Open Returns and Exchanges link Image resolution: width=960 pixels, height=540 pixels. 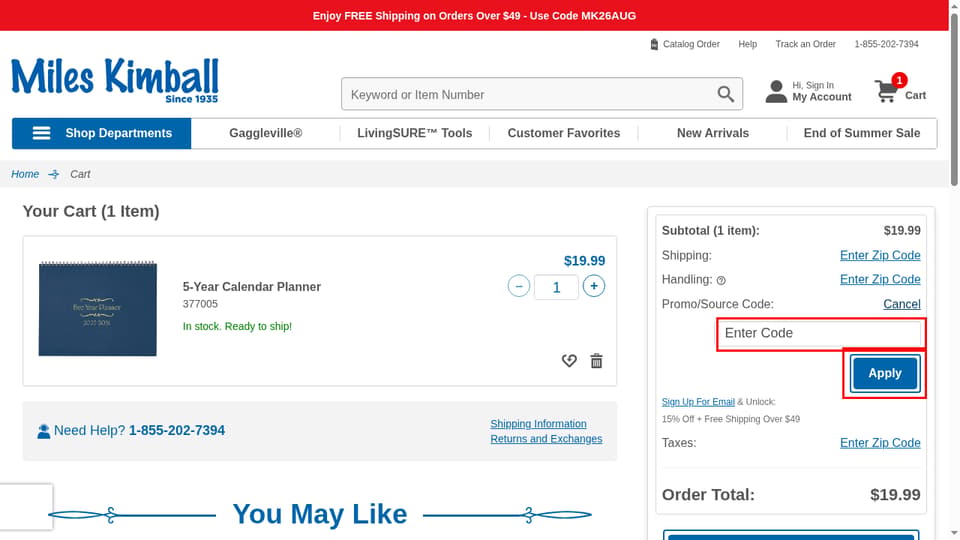point(546,439)
